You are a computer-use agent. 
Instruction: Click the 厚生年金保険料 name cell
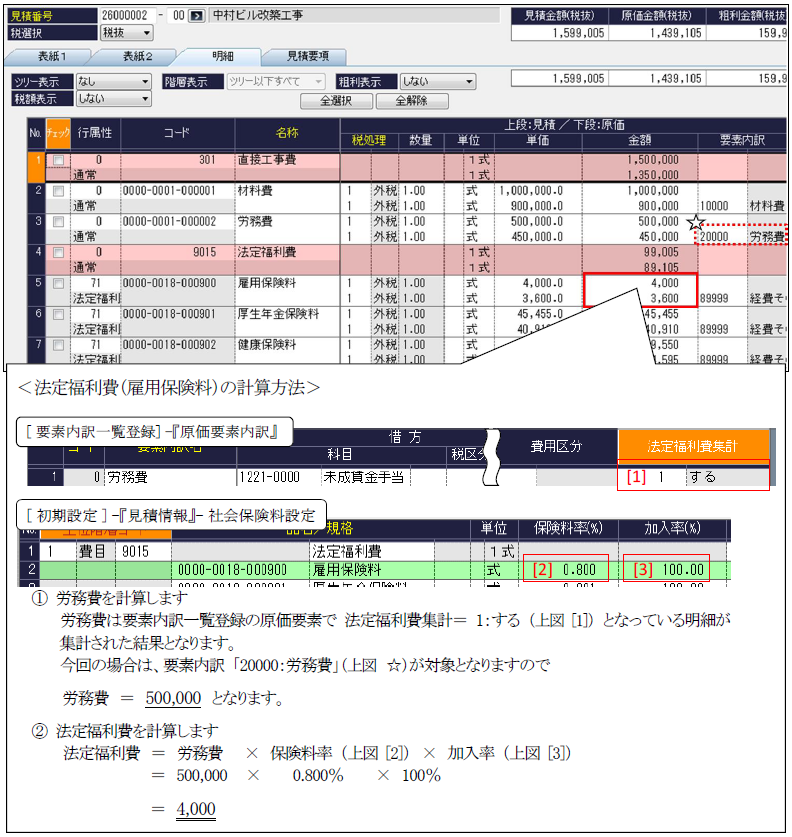tap(287, 314)
